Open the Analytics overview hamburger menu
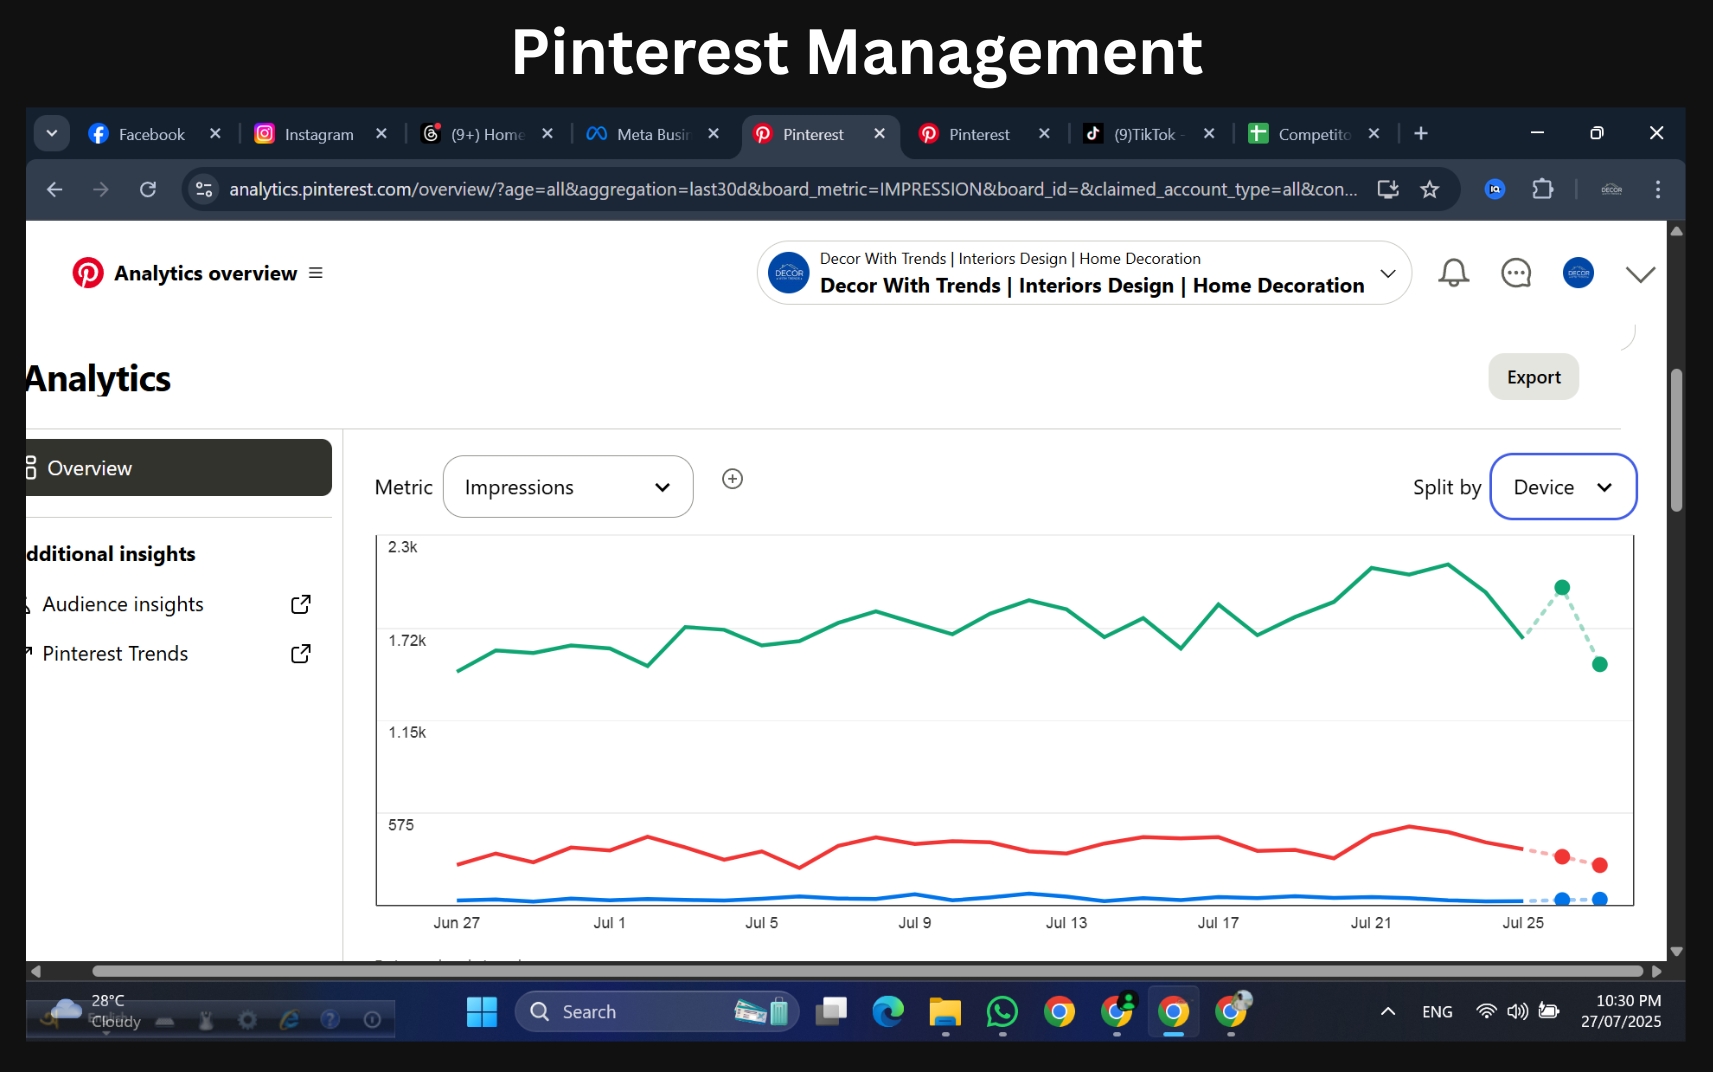1713x1072 pixels. click(315, 272)
